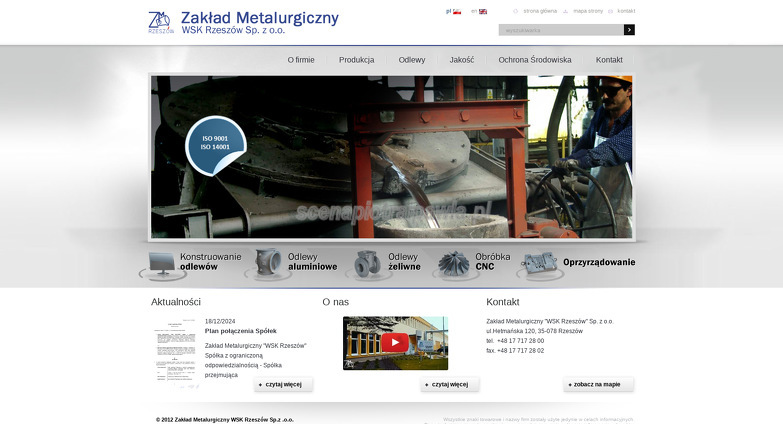Click czytaj więcej under Aktualności
Viewport: 783px width, 424px height.
click(283, 385)
